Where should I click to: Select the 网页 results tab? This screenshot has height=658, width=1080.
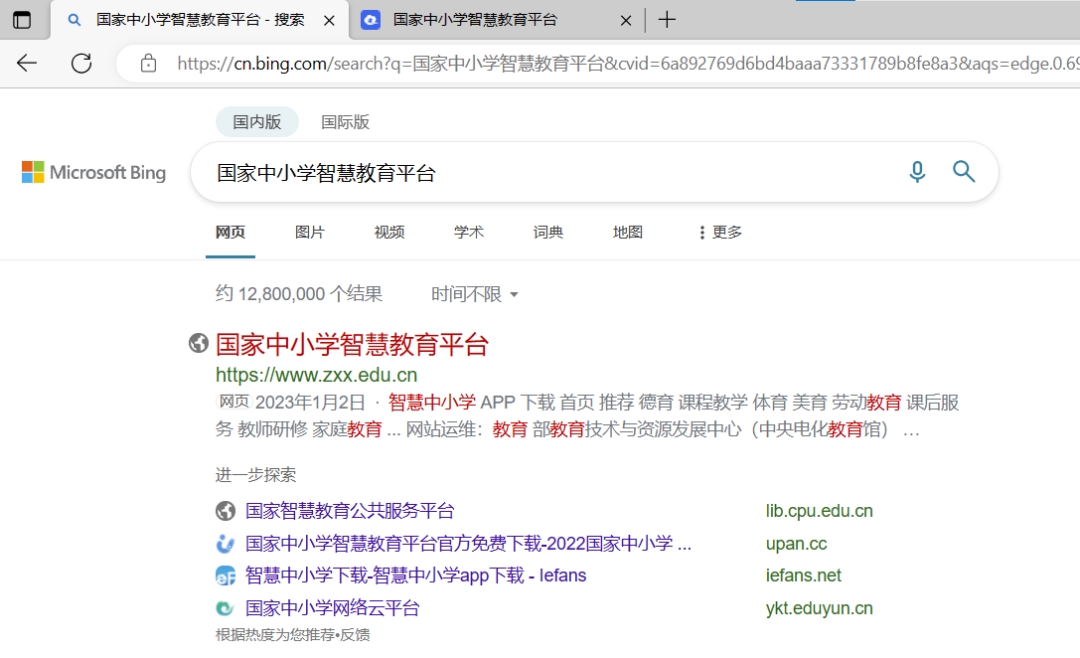coord(230,232)
